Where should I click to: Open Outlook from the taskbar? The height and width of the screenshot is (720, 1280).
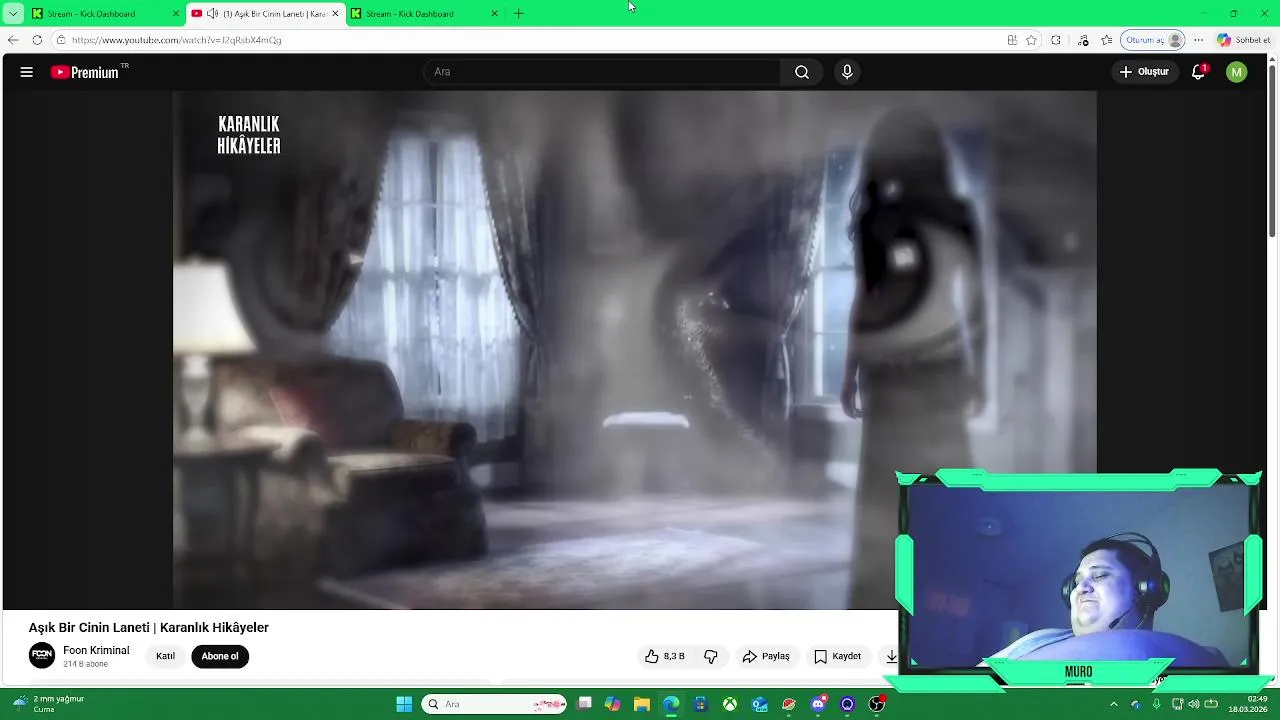(x=759, y=704)
